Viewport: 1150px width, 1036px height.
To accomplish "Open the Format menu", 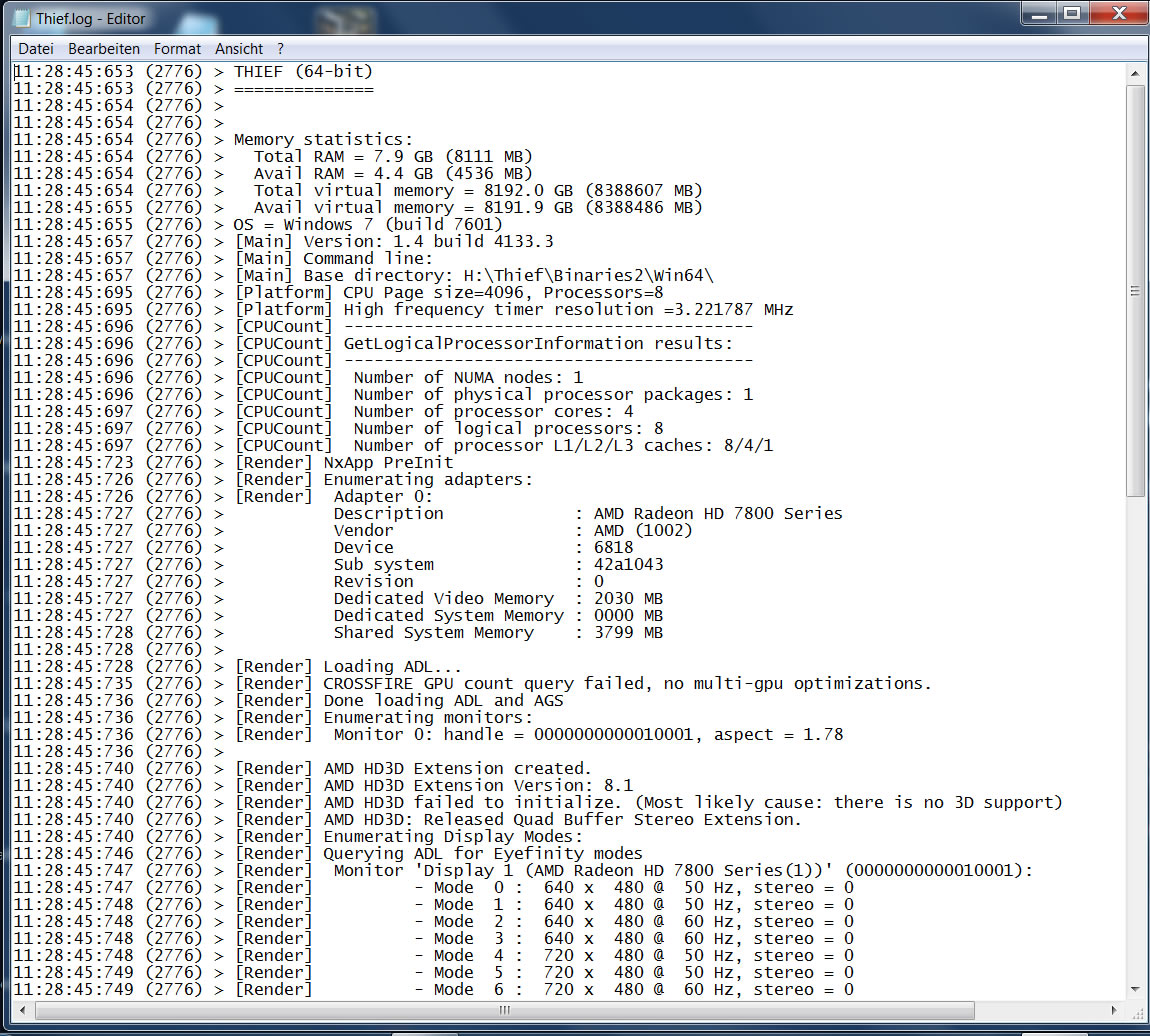I will [x=177, y=48].
